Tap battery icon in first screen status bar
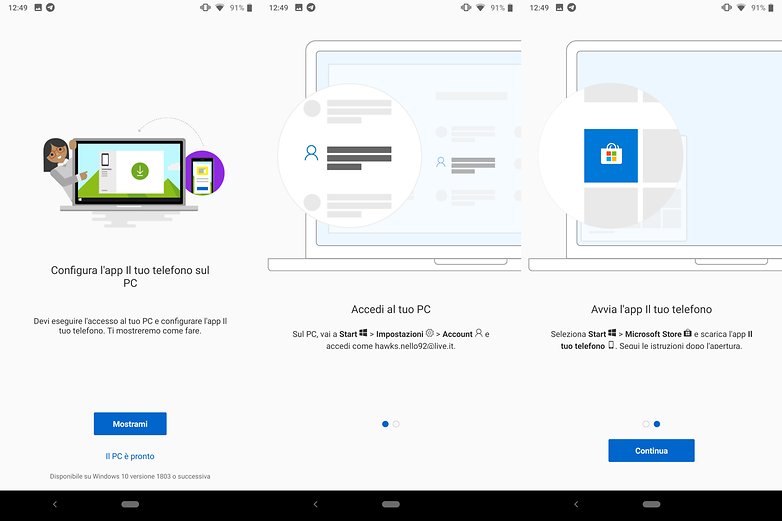782x521 pixels. tap(249, 7)
